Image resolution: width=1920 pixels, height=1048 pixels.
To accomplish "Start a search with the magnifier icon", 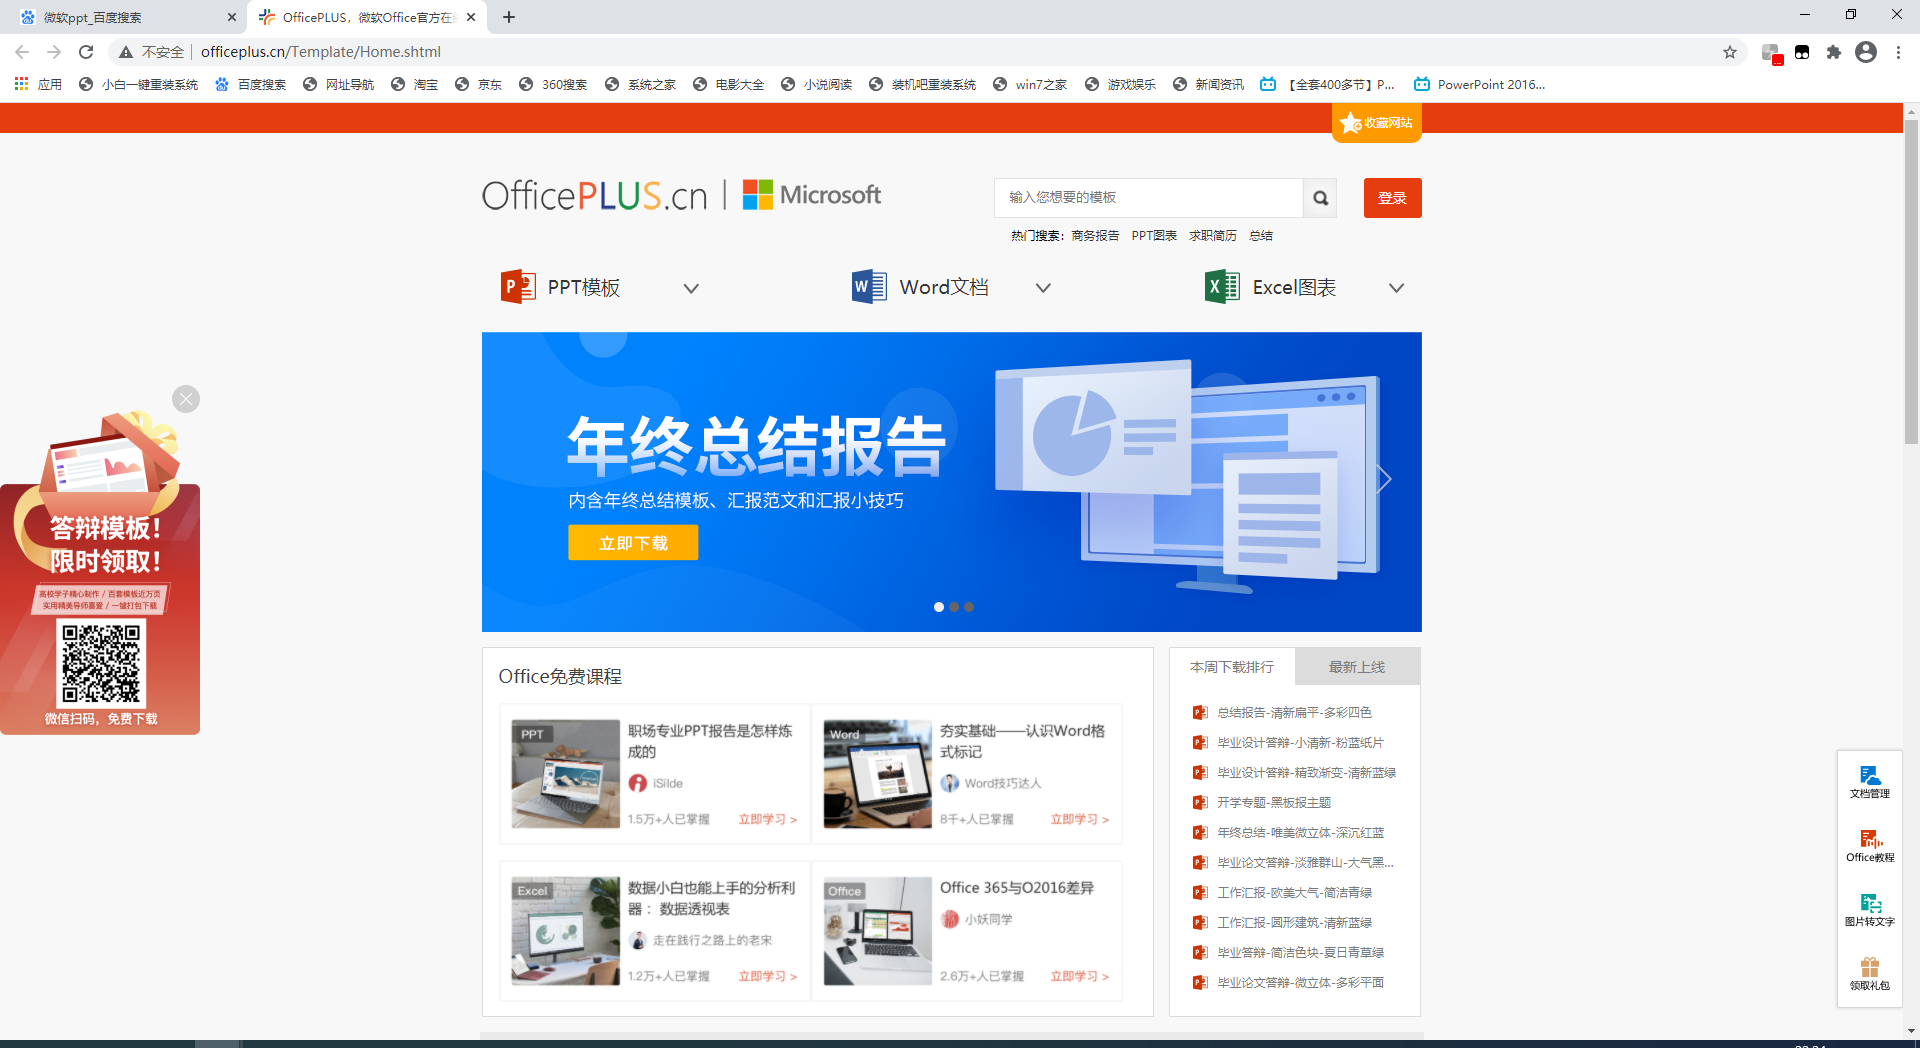I will pyautogui.click(x=1320, y=197).
